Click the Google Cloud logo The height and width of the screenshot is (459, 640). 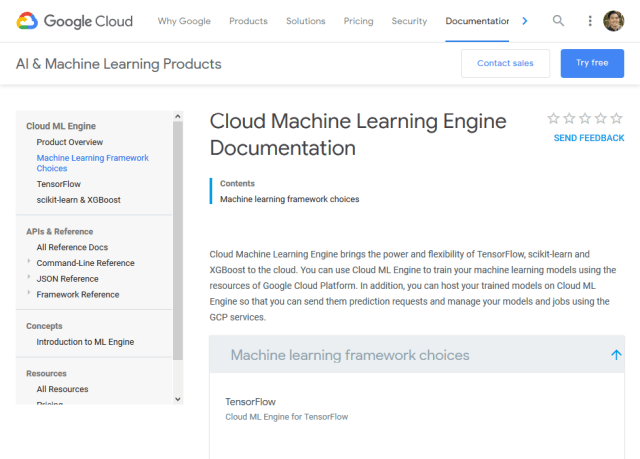pos(75,21)
